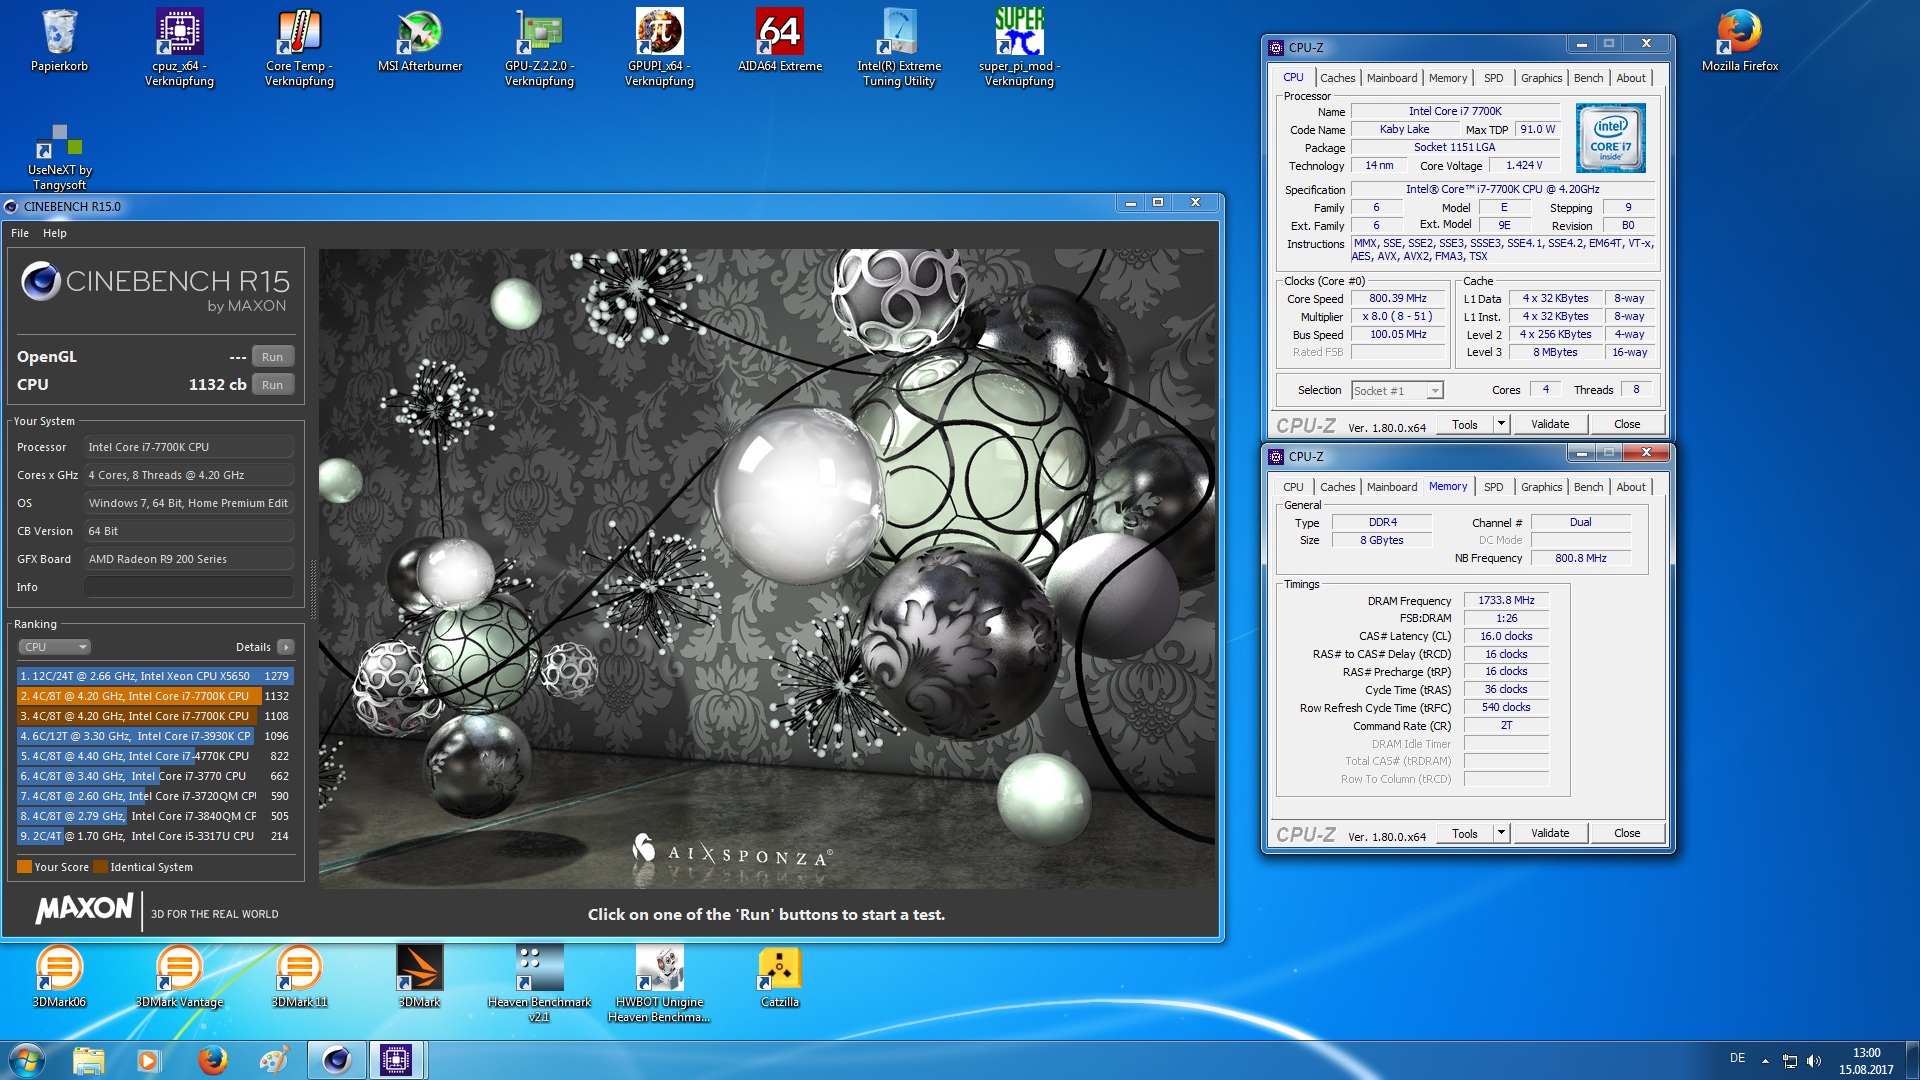Open About tab in top CPU-Z window
Image resolution: width=1920 pixels, height=1080 pixels.
(x=1631, y=78)
